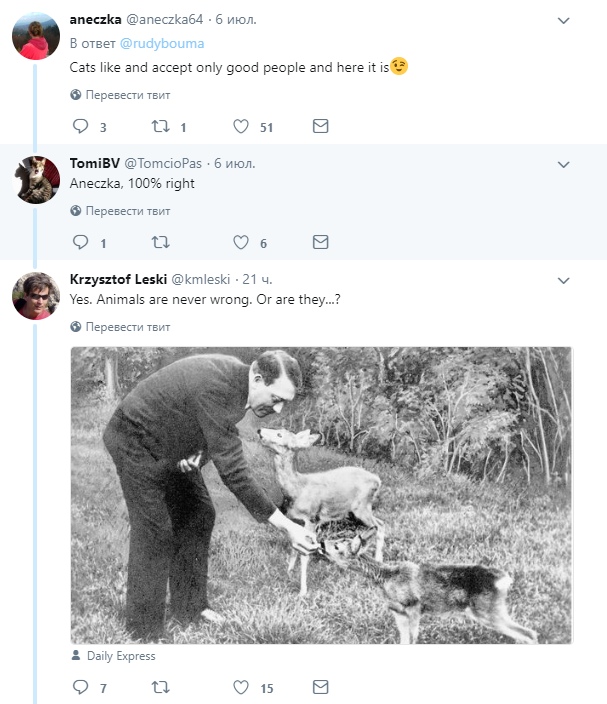Screen dimensions: 607x704
Task: Retweet Krzysztof Leski's tweet
Action: (160, 687)
